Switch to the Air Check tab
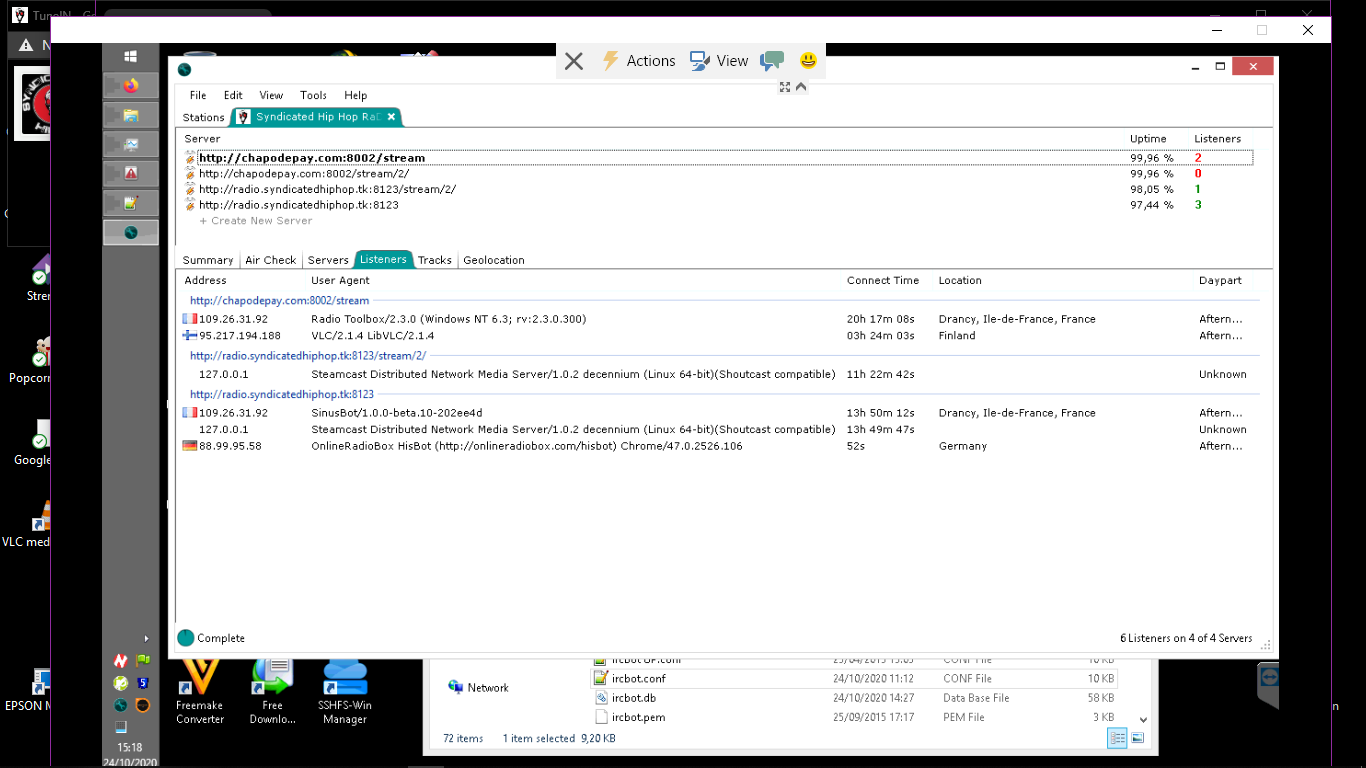This screenshot has height=768, width=1366. pyautogui.click(x=270, y=260)
